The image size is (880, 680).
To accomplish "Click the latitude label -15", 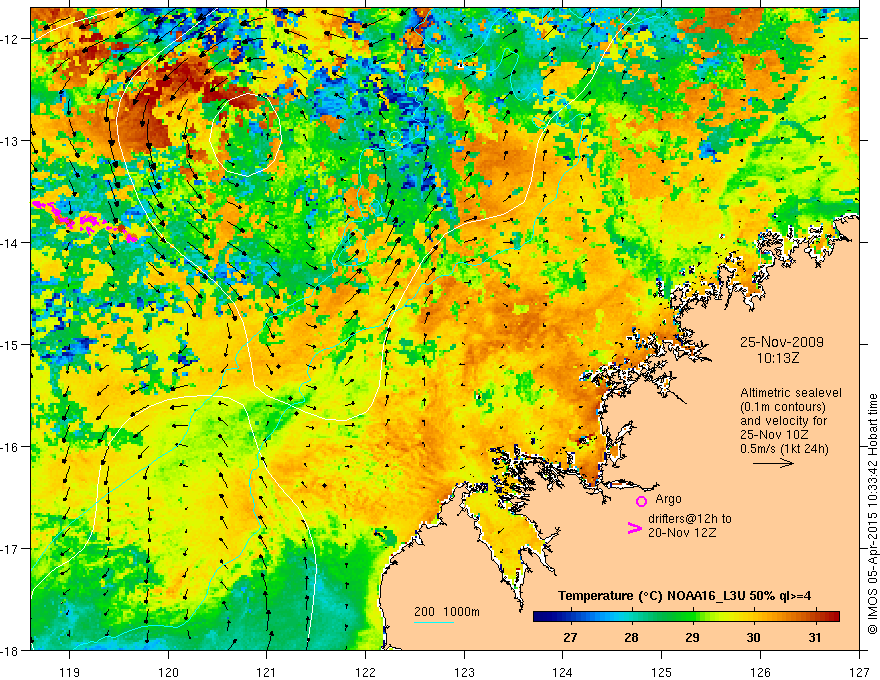I will pyautogui.click(x=11, y=344).
